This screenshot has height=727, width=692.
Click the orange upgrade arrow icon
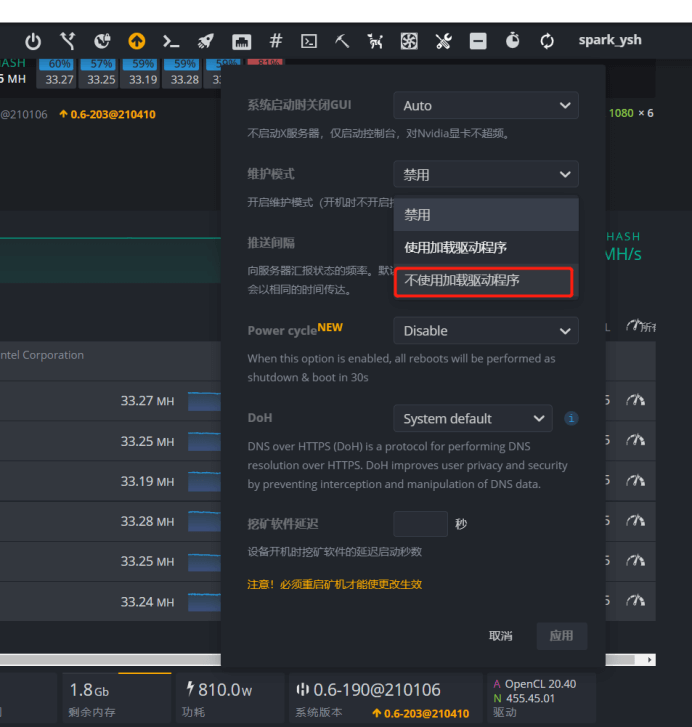137,41
